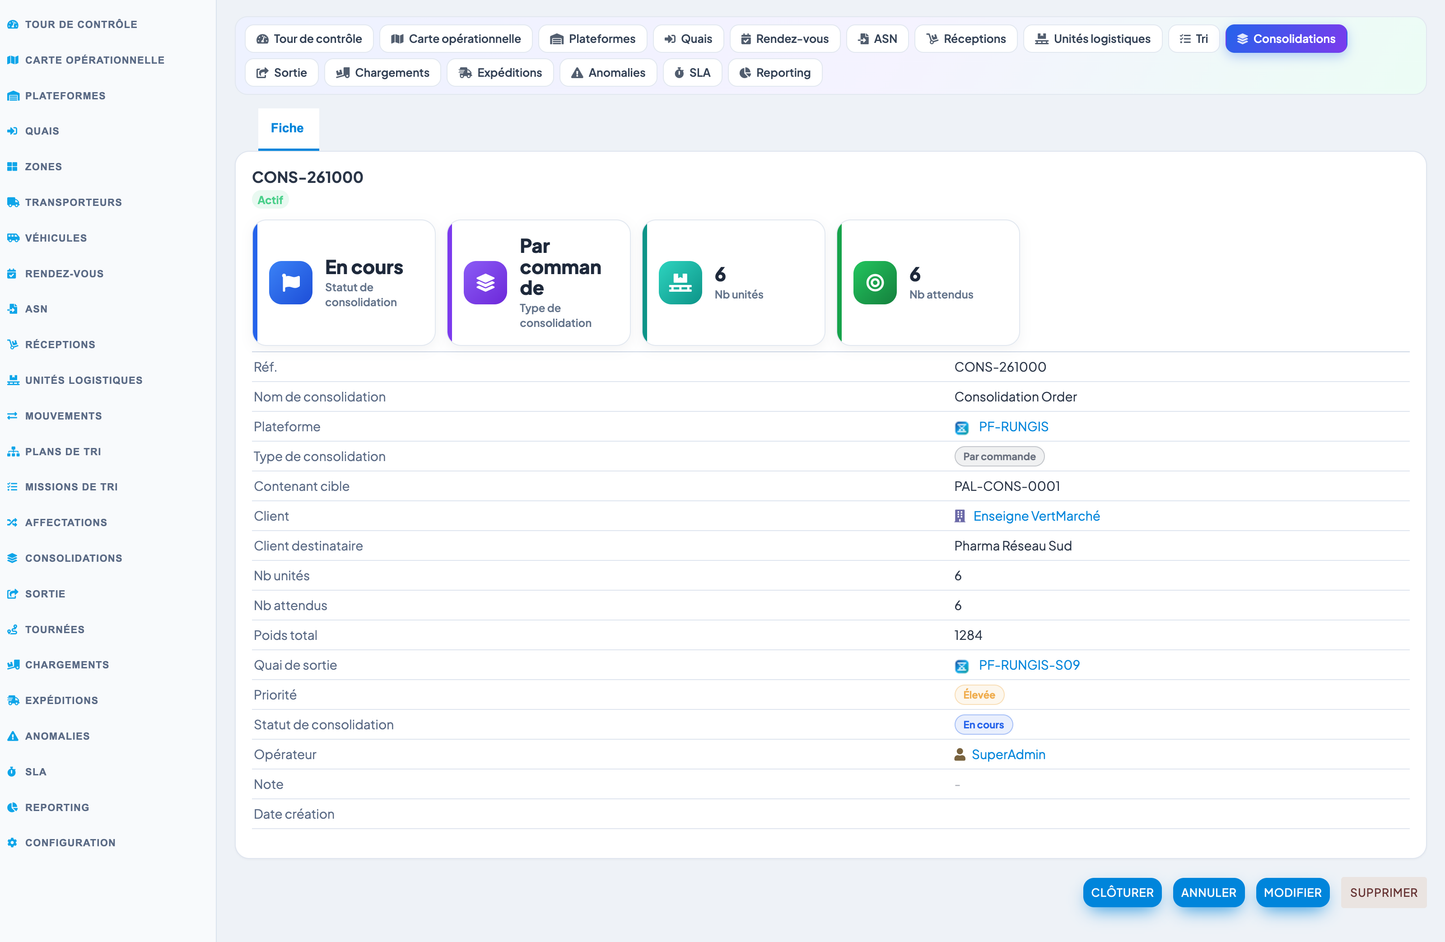Open Véhicules in the sidebar
This screenshot has height=942, width=1445.
click(x=47, y=238)
